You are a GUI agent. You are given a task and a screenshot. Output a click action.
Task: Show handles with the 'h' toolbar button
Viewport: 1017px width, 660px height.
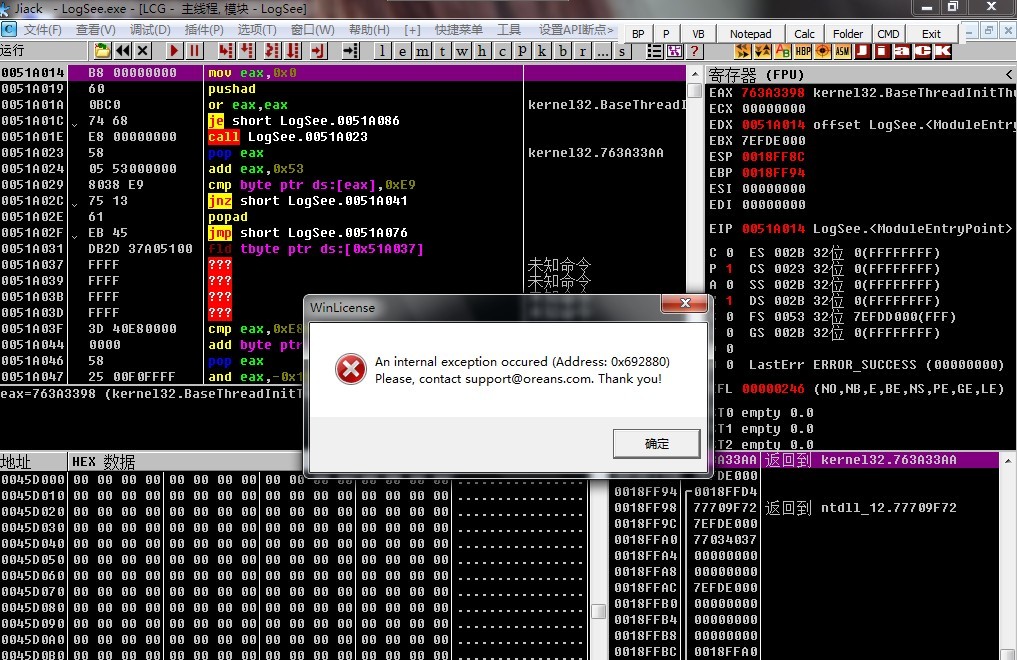[482, 51]
